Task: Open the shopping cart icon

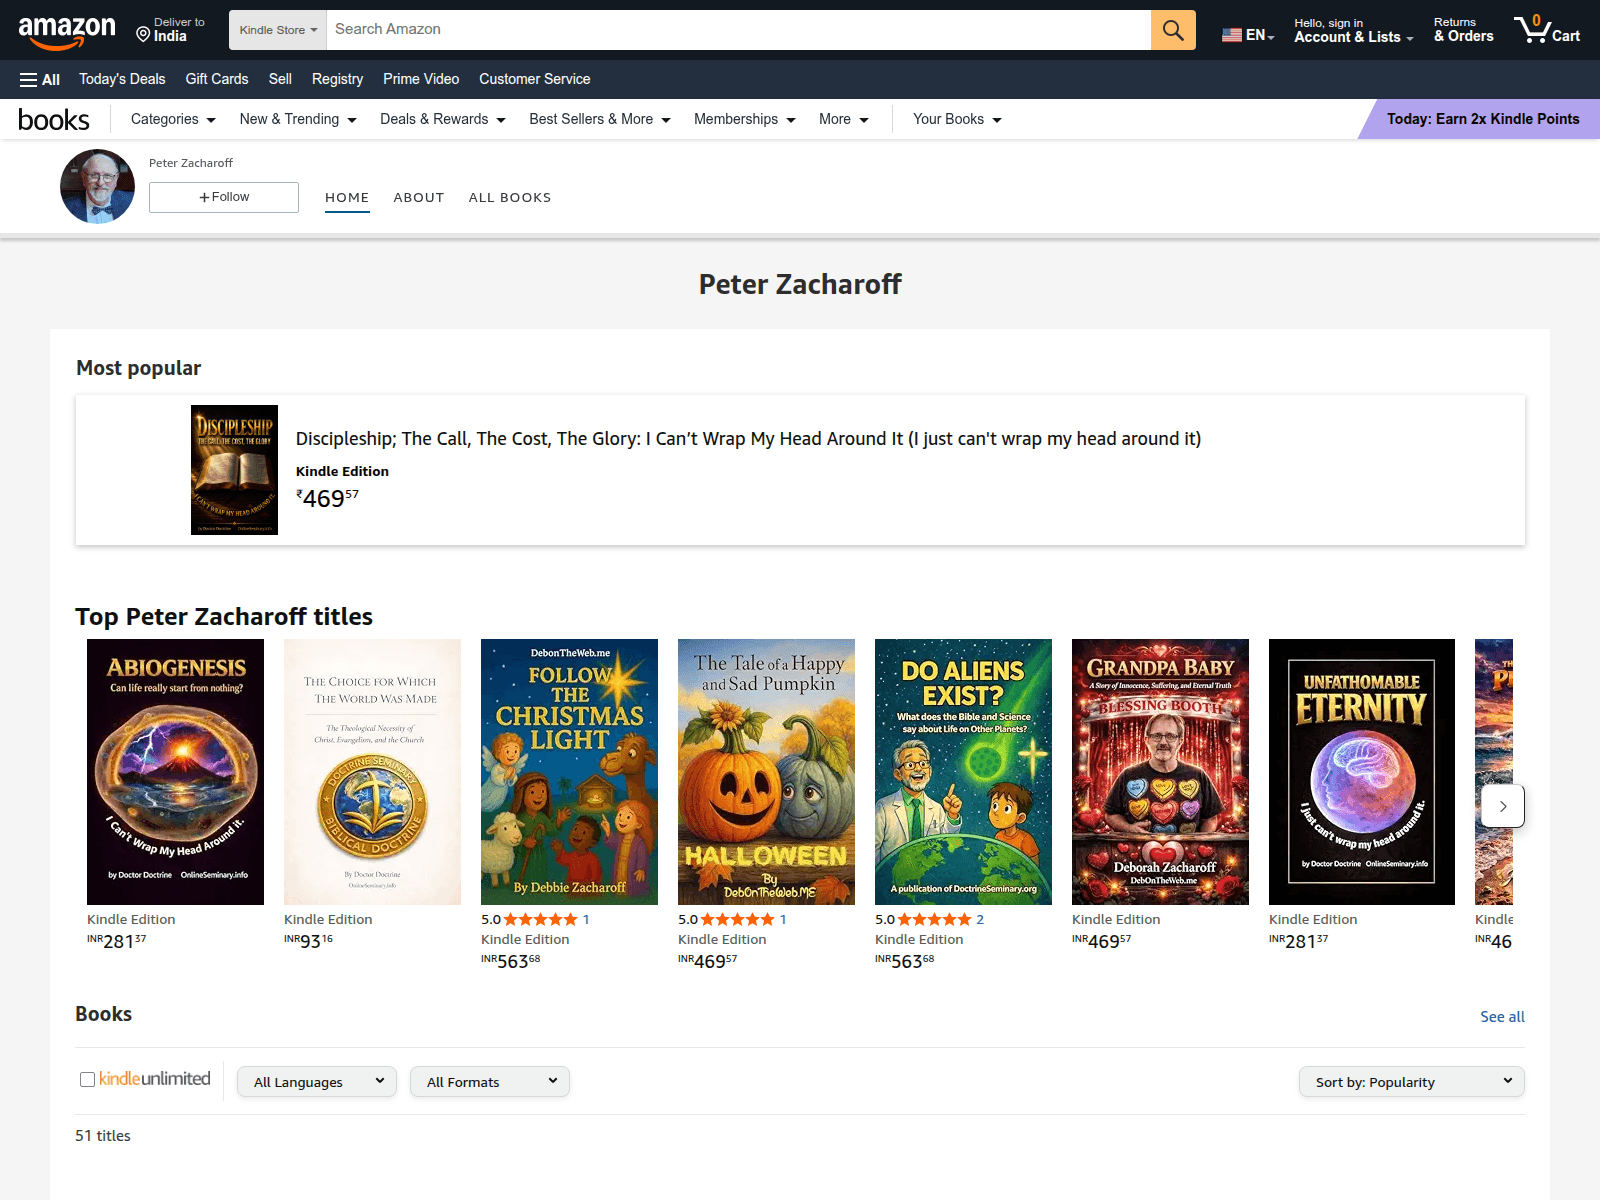Action: (x=1547, y=30)
